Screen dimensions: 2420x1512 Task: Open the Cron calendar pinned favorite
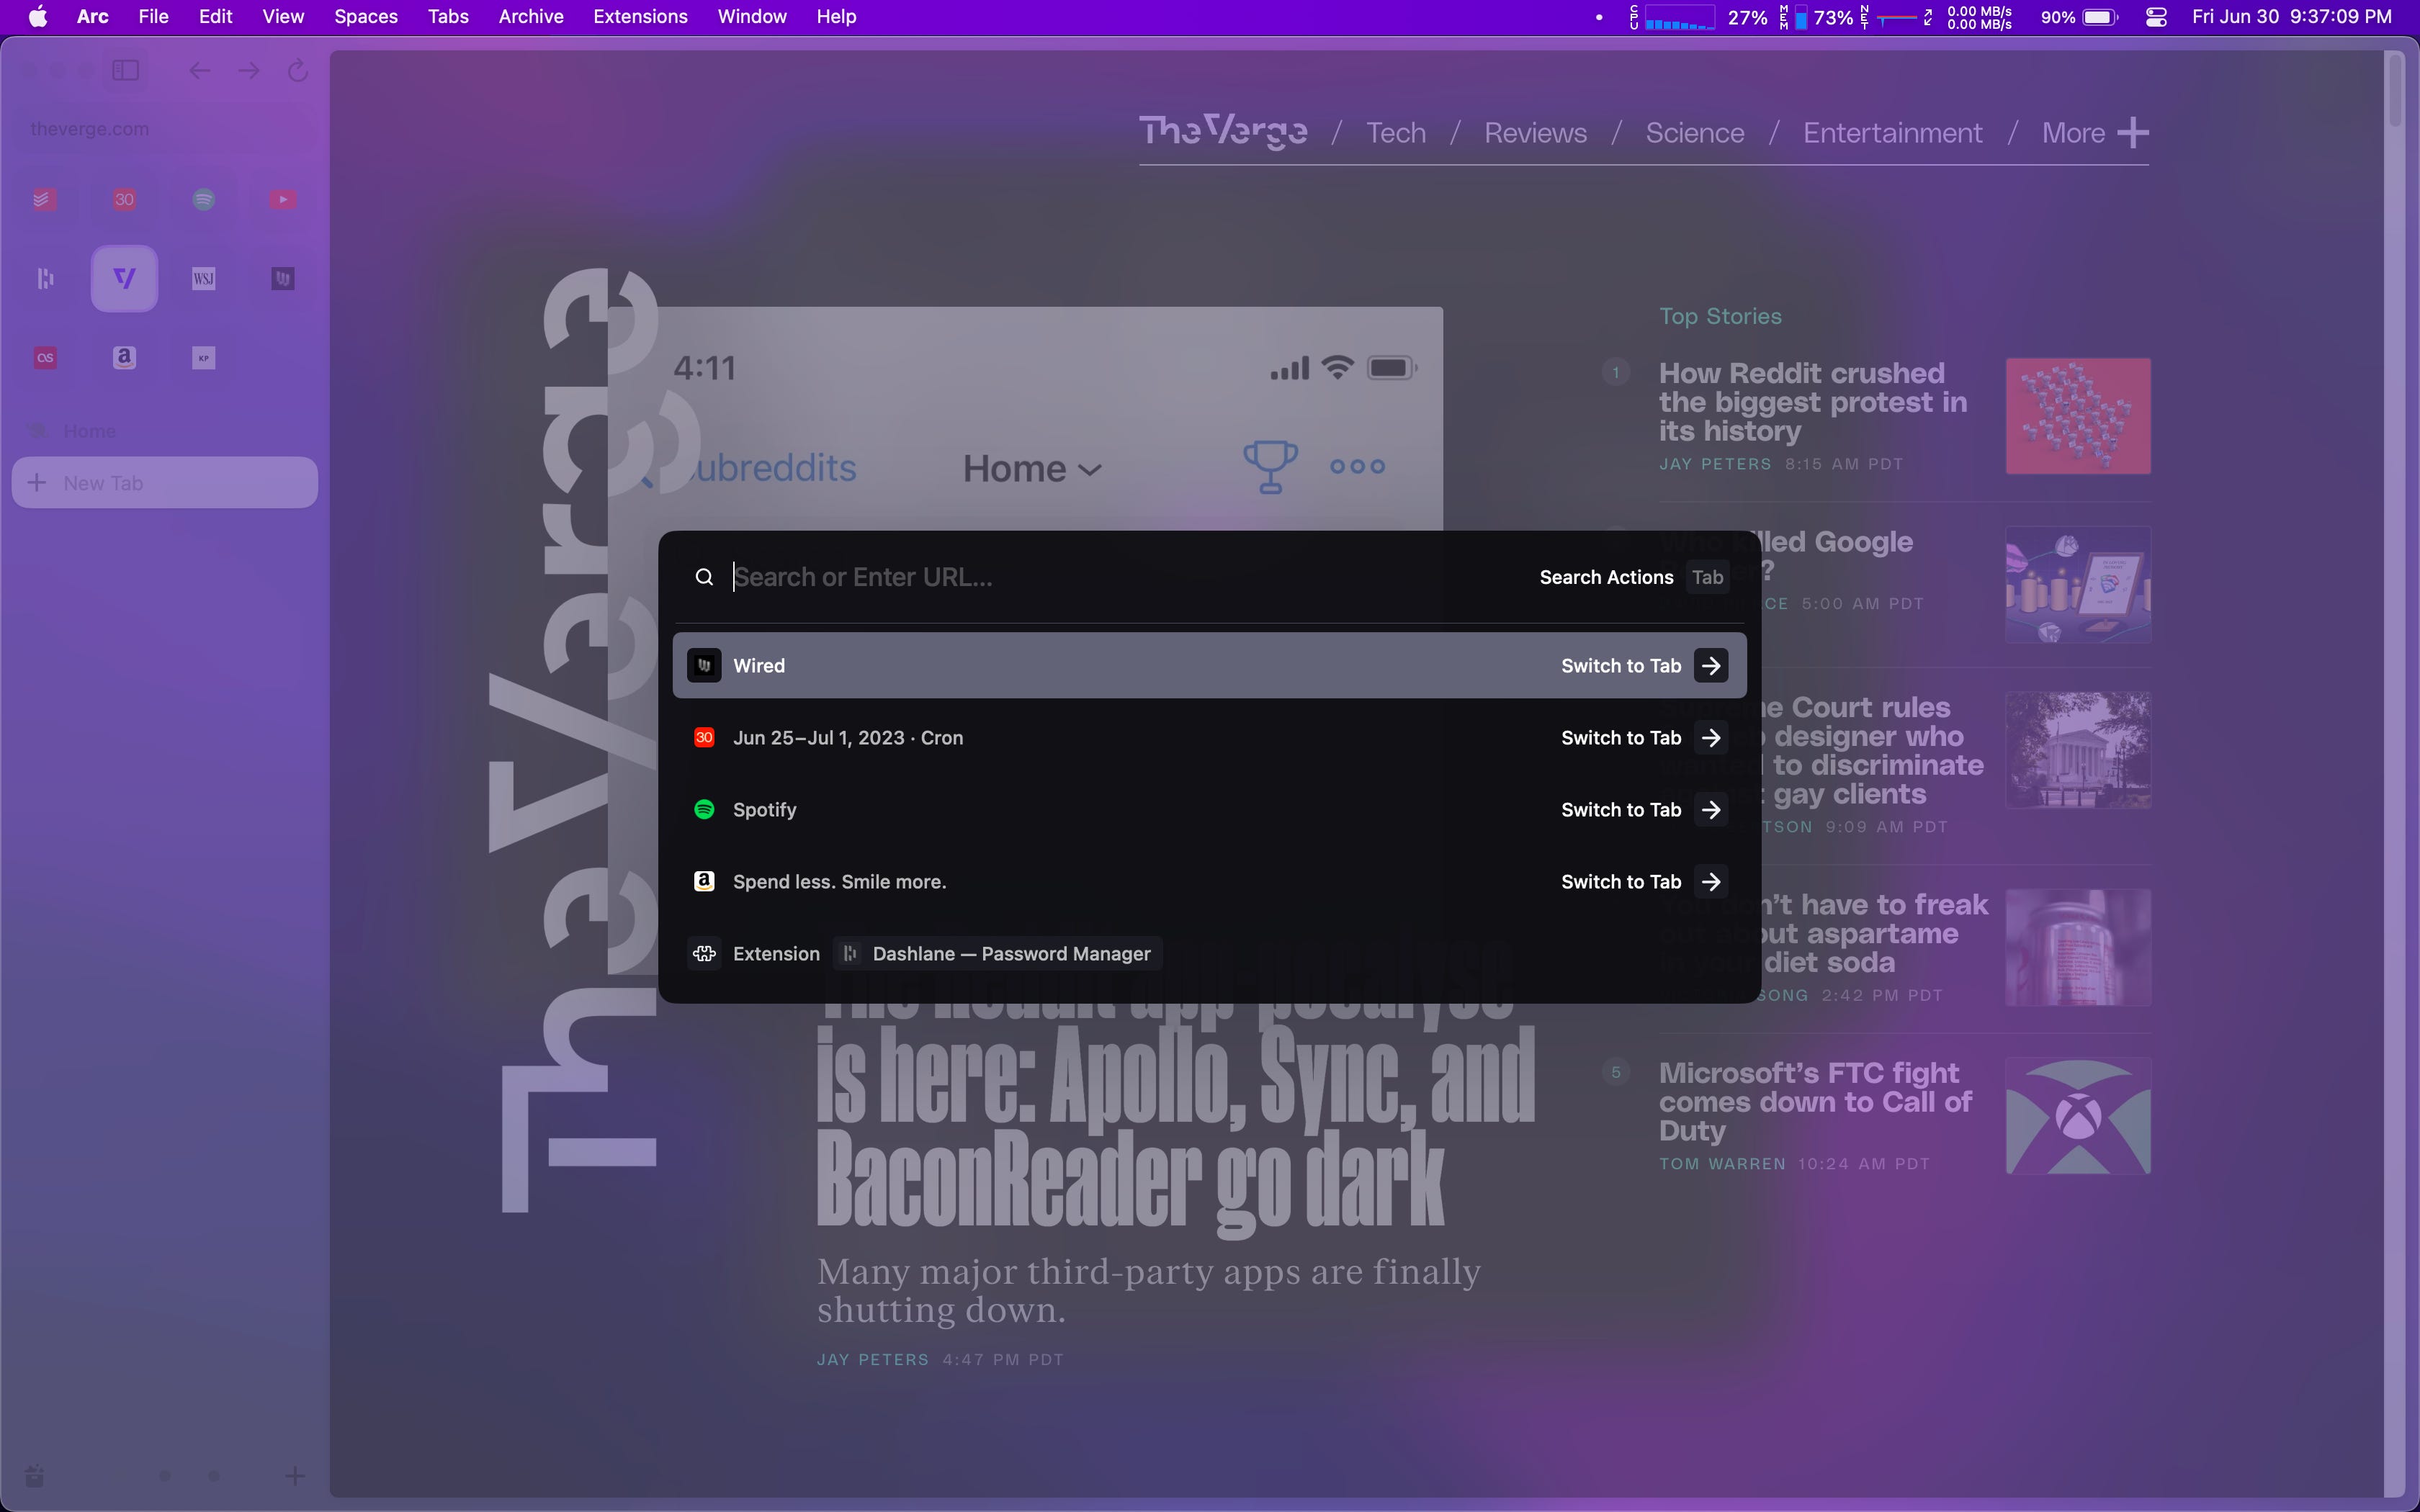coord(124,199)
